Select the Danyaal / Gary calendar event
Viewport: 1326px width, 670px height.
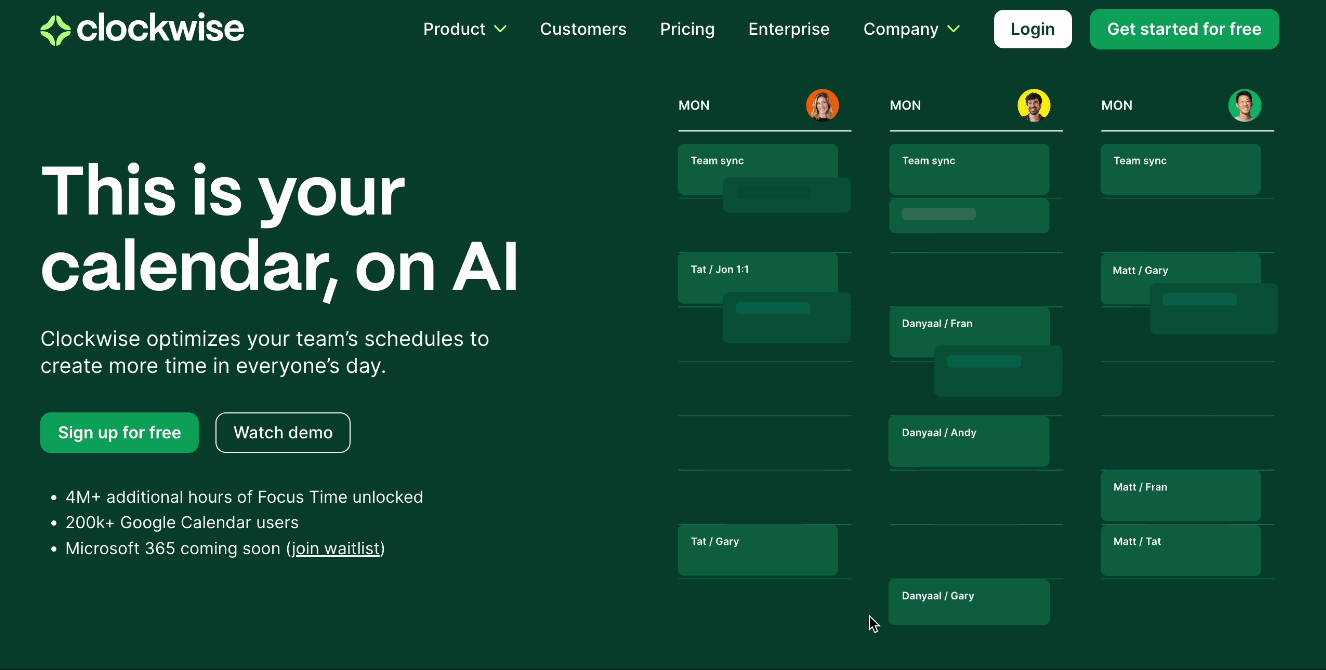(x=969, y=602)
